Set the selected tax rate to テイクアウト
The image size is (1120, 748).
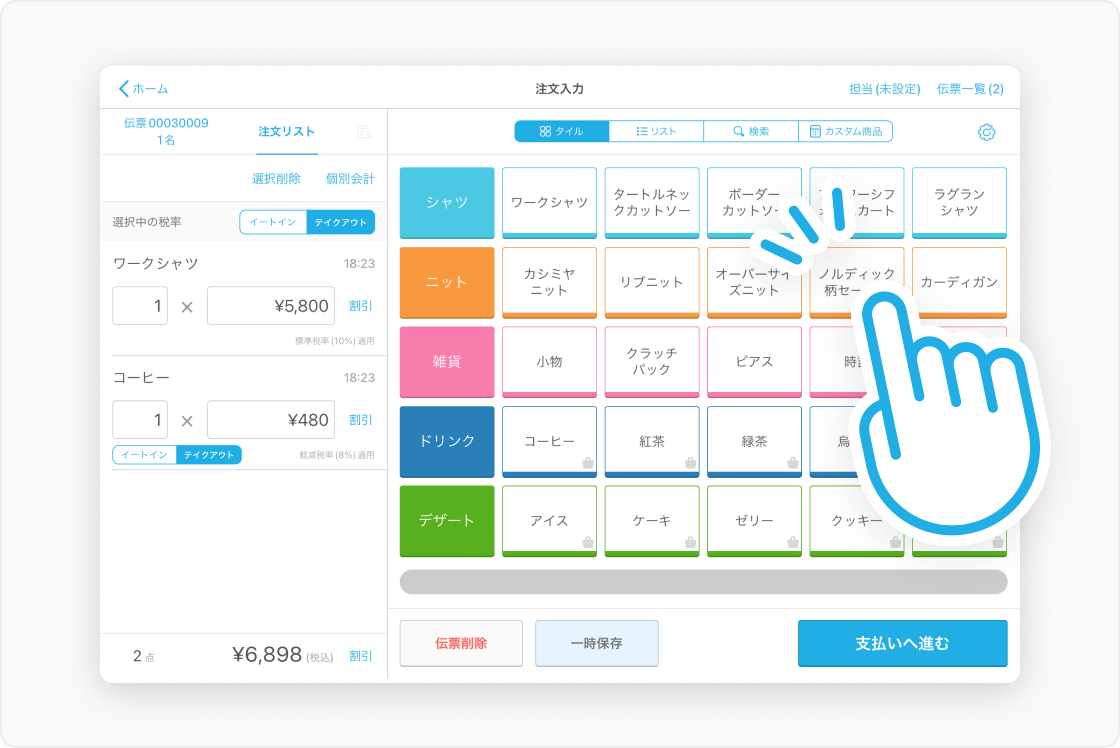[340, 222]
